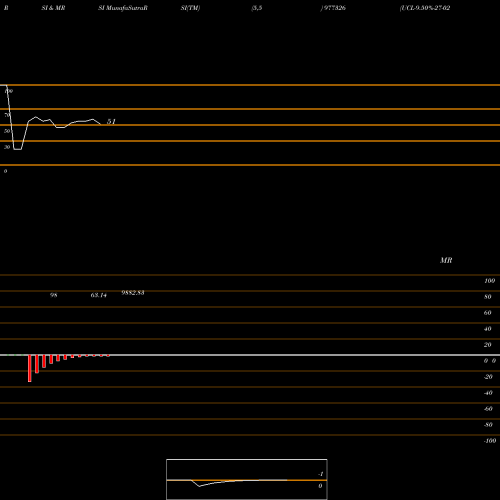Viewport: 500px width, 500px height.
Task: Click the tallest red histogram bar
Action: (30, 368)
